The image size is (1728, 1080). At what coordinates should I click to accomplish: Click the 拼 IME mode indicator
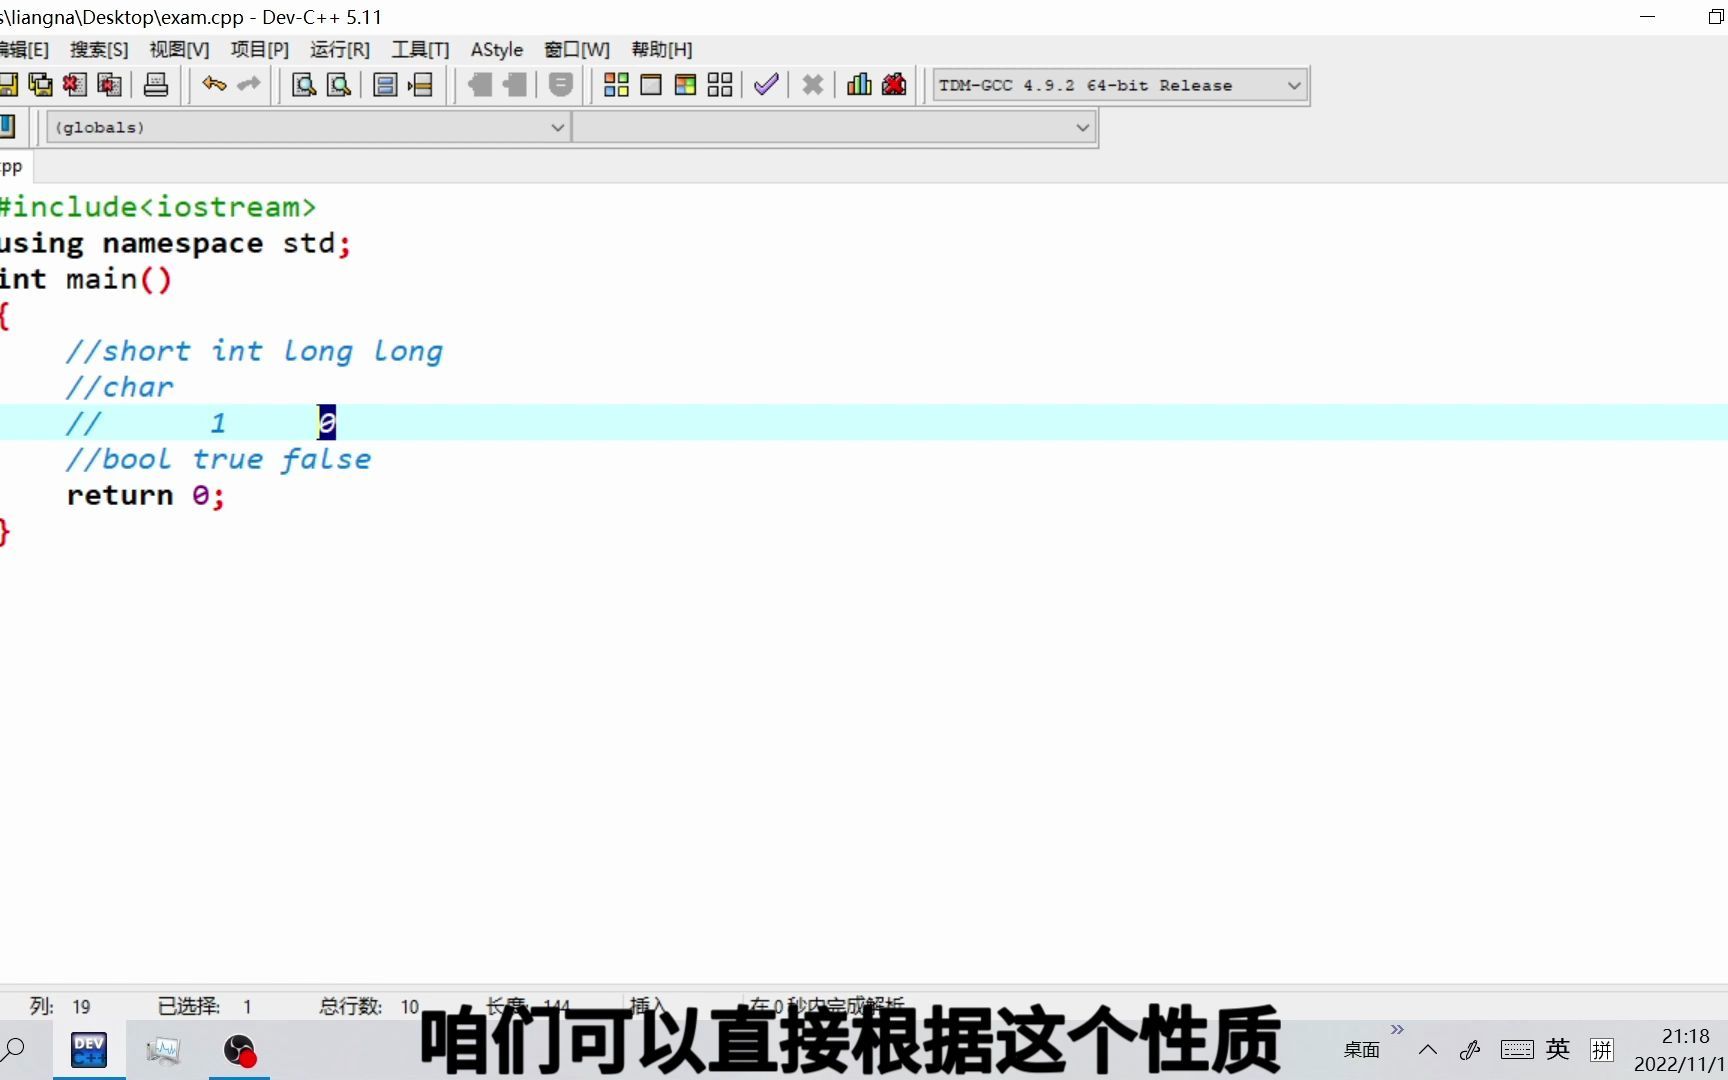click(1602, 1049)
